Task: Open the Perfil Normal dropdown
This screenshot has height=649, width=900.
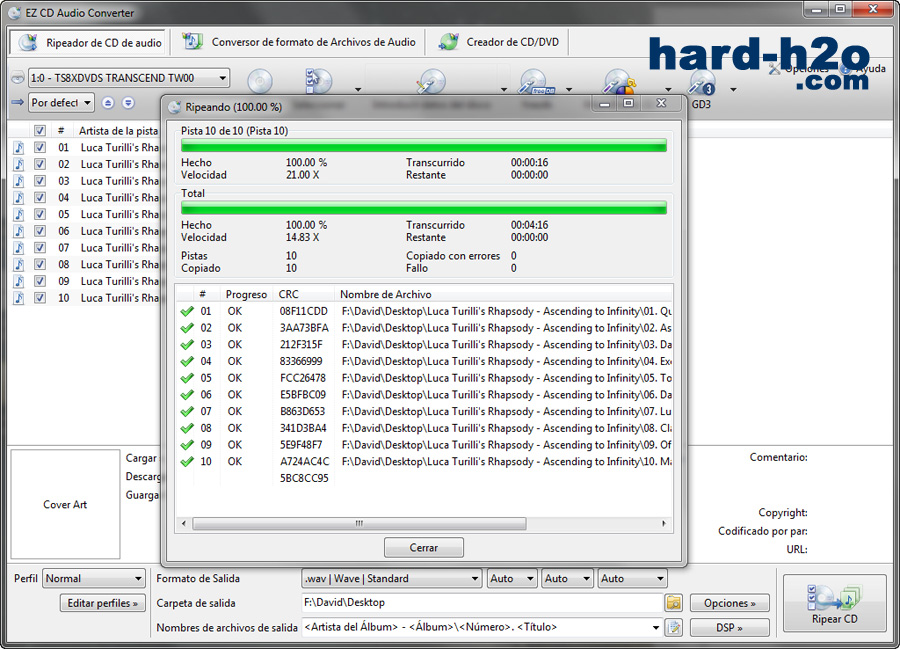Action: 94,578
